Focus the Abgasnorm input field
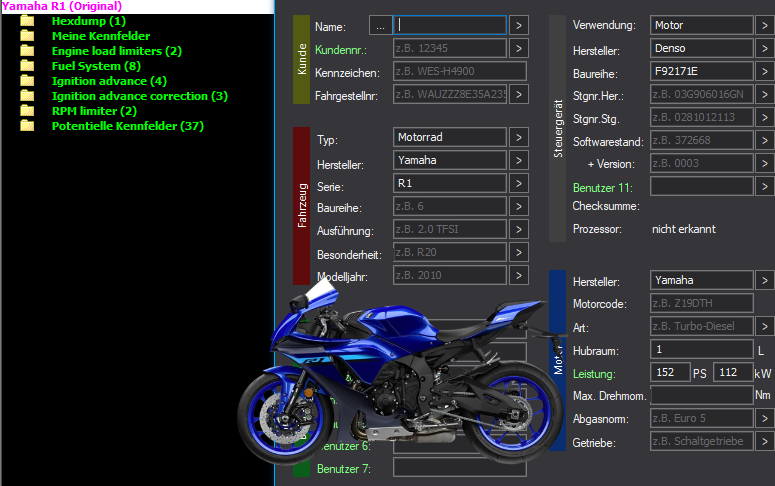775x486 pixels. coord(701,418)
